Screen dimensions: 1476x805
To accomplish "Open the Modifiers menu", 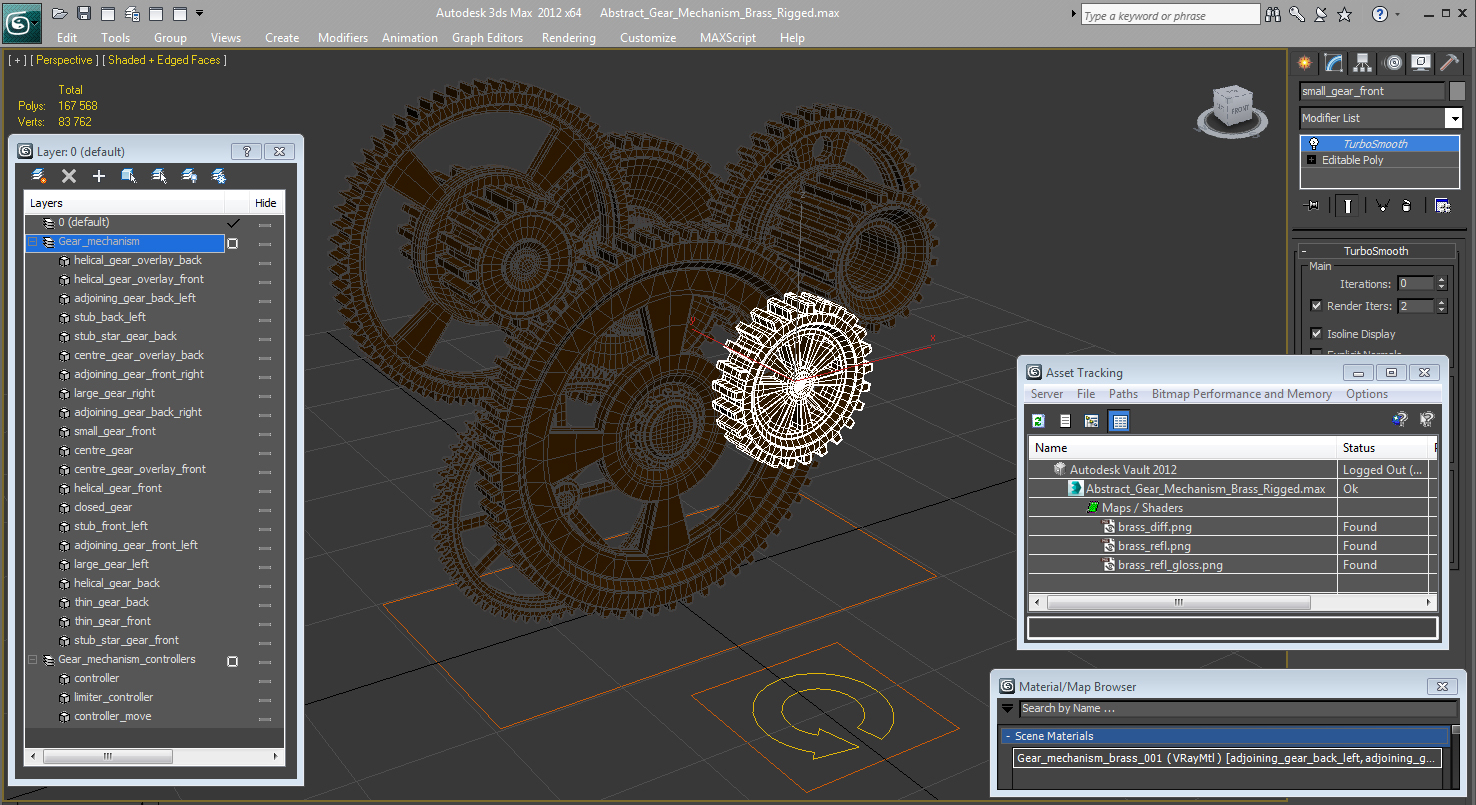I will 343,38.
